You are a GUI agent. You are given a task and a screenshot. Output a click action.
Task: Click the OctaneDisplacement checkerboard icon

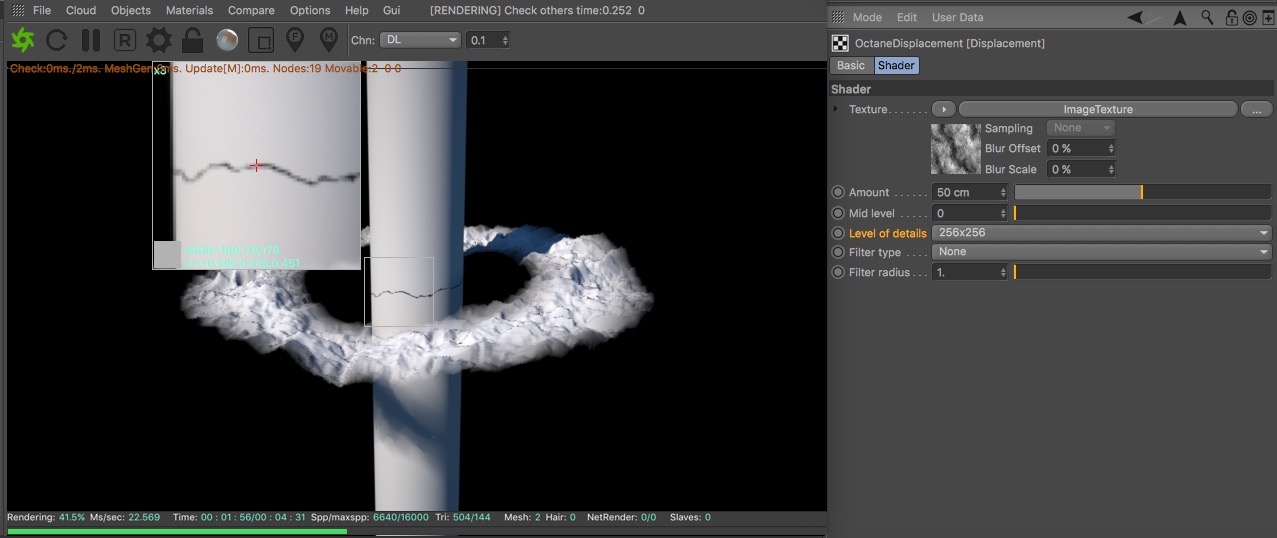click(x=841, y=43)
